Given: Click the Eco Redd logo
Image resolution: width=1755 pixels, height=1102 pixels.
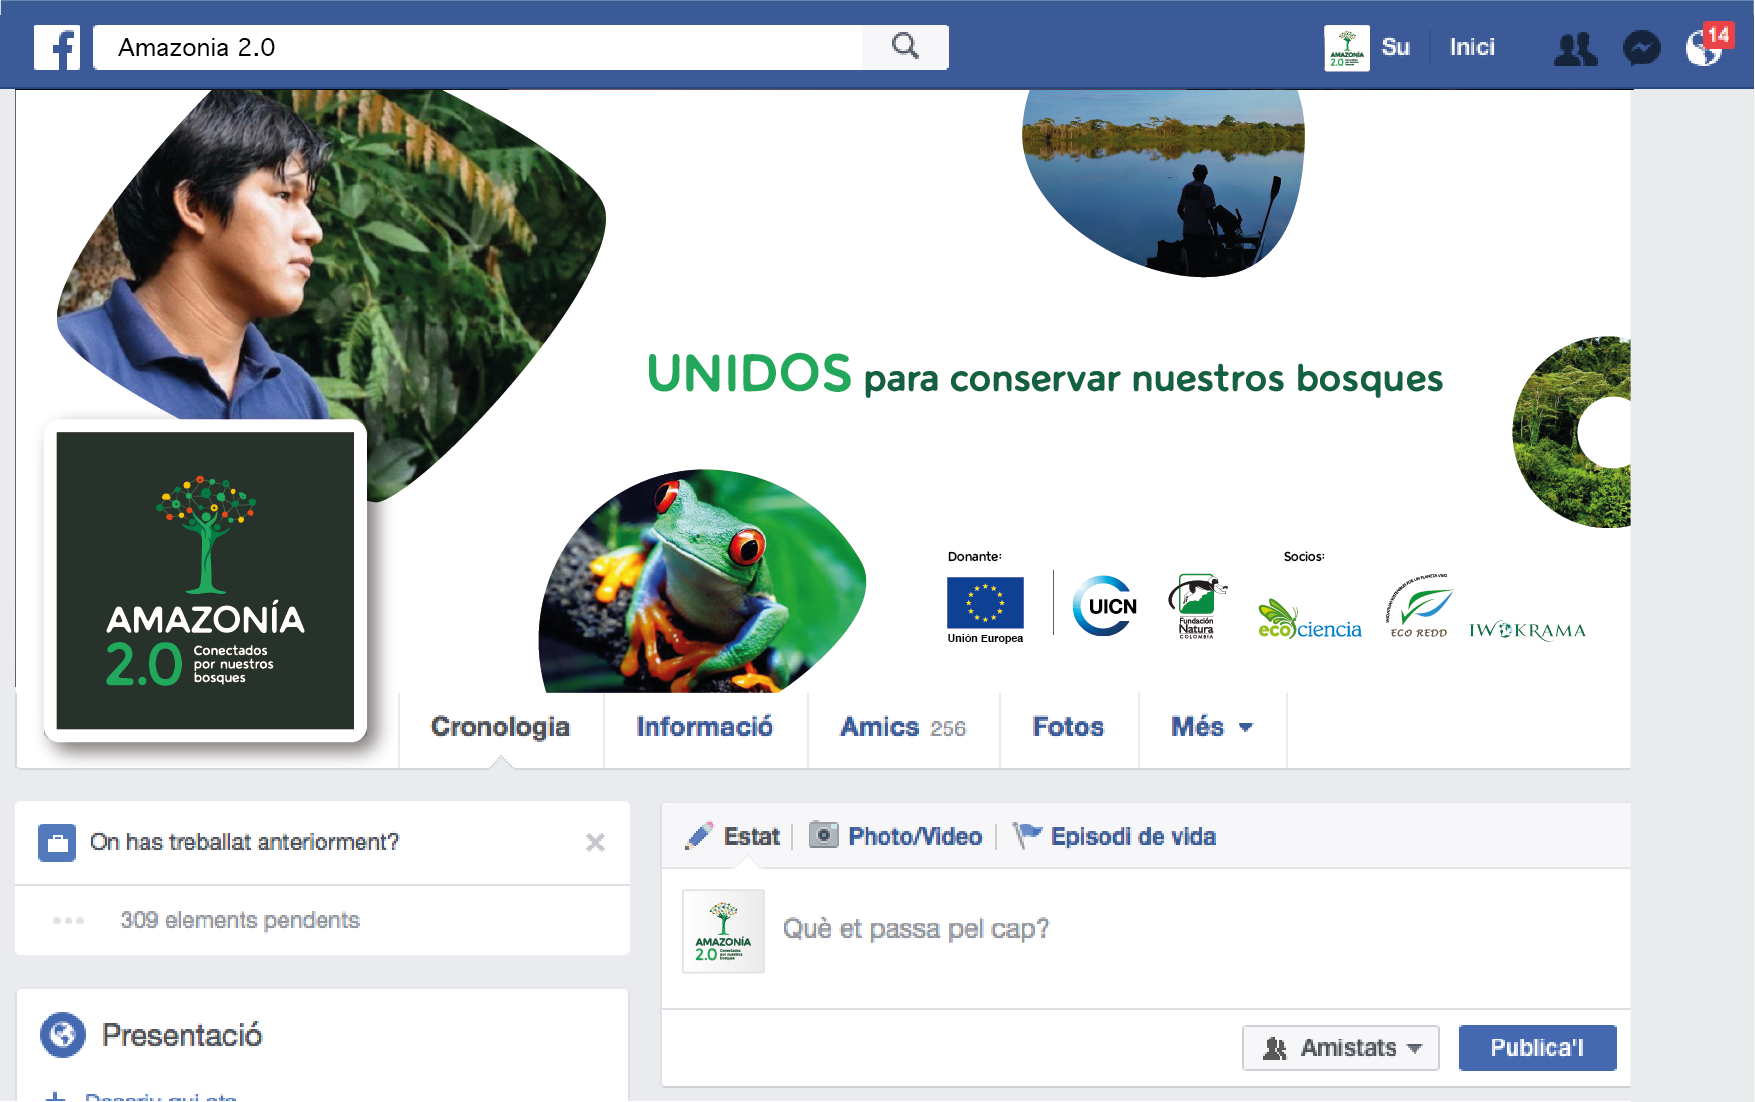Looking at the screenshot, I should point(1419,606).
